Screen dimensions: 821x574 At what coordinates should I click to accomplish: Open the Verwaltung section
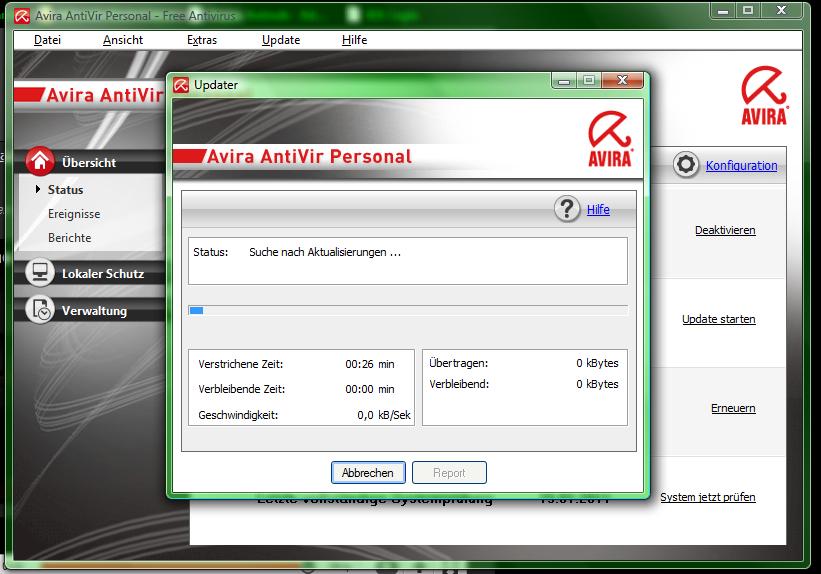[94, 311]
